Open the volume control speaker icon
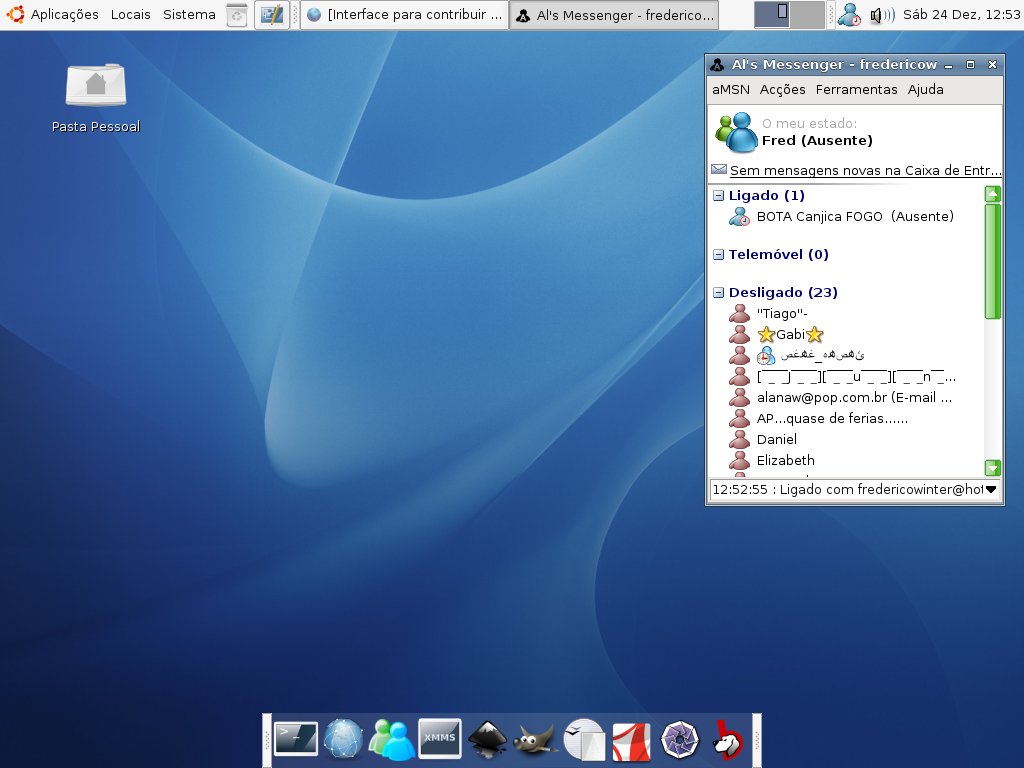 (882, 14)
